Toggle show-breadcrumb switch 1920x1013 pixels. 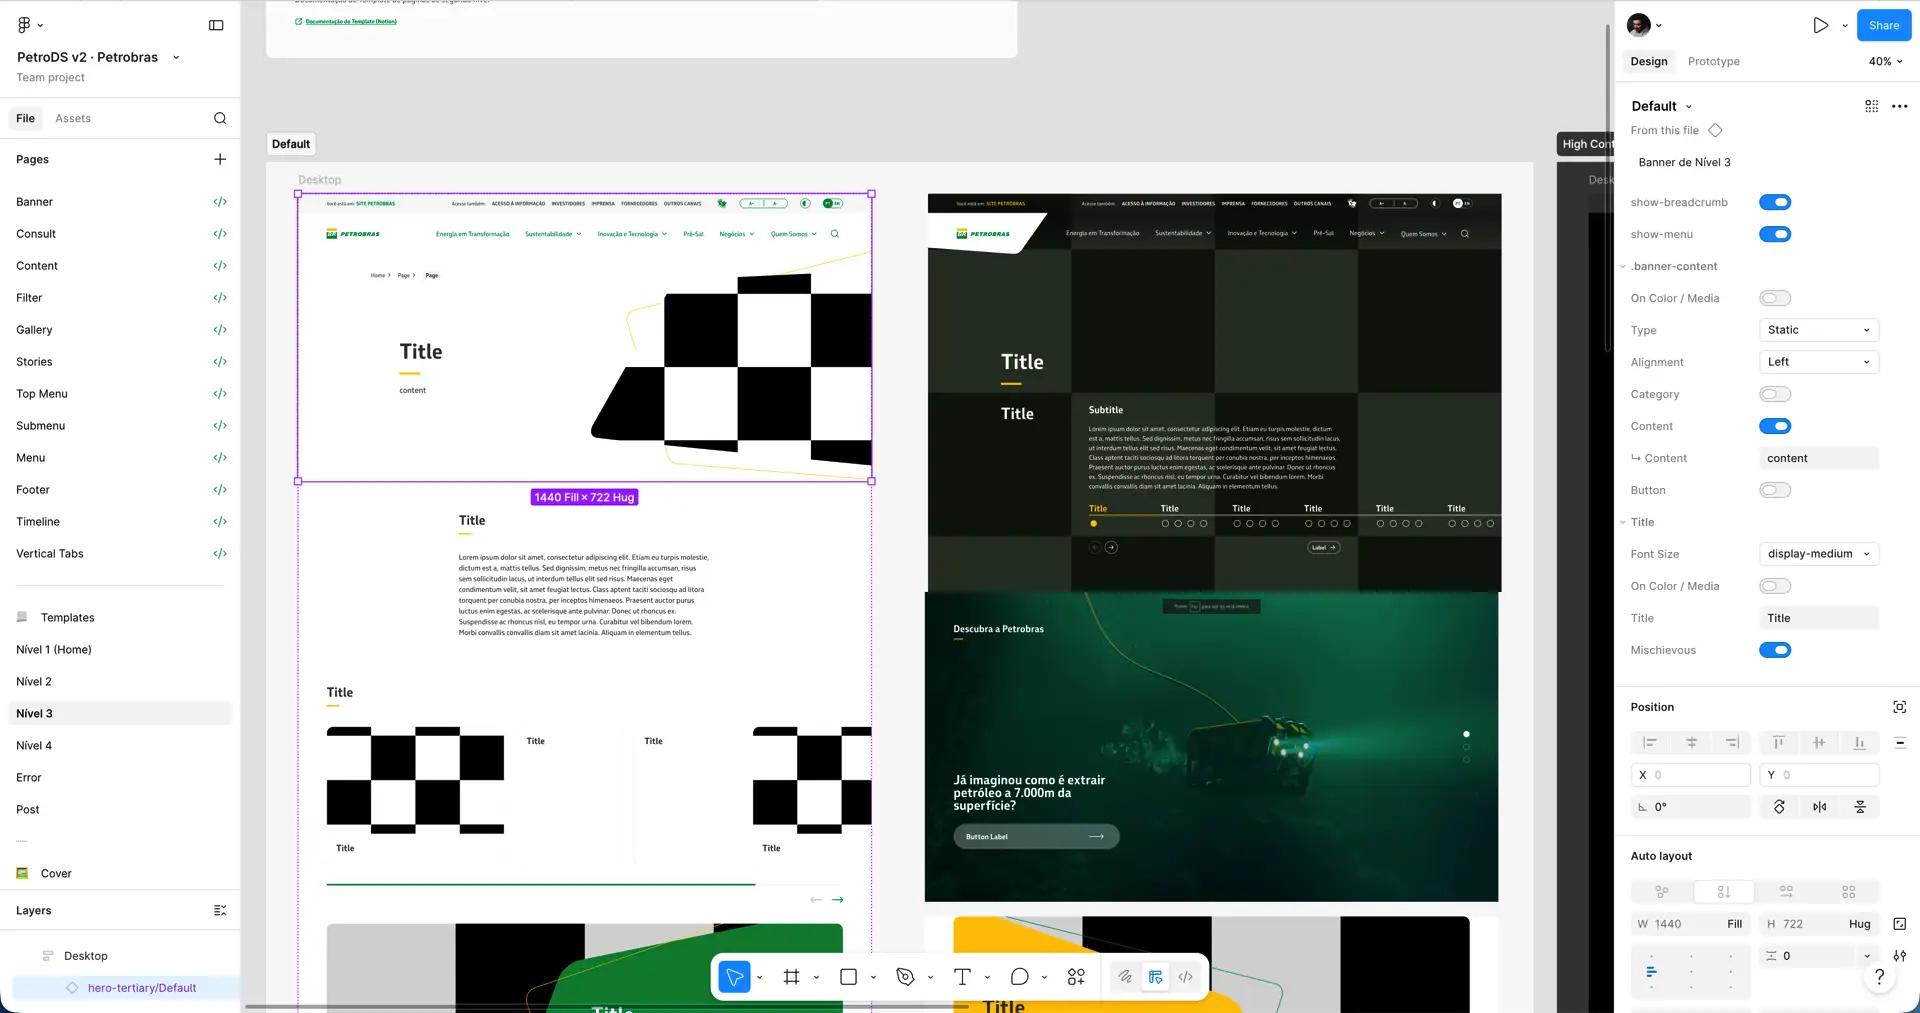(1775, 202)
